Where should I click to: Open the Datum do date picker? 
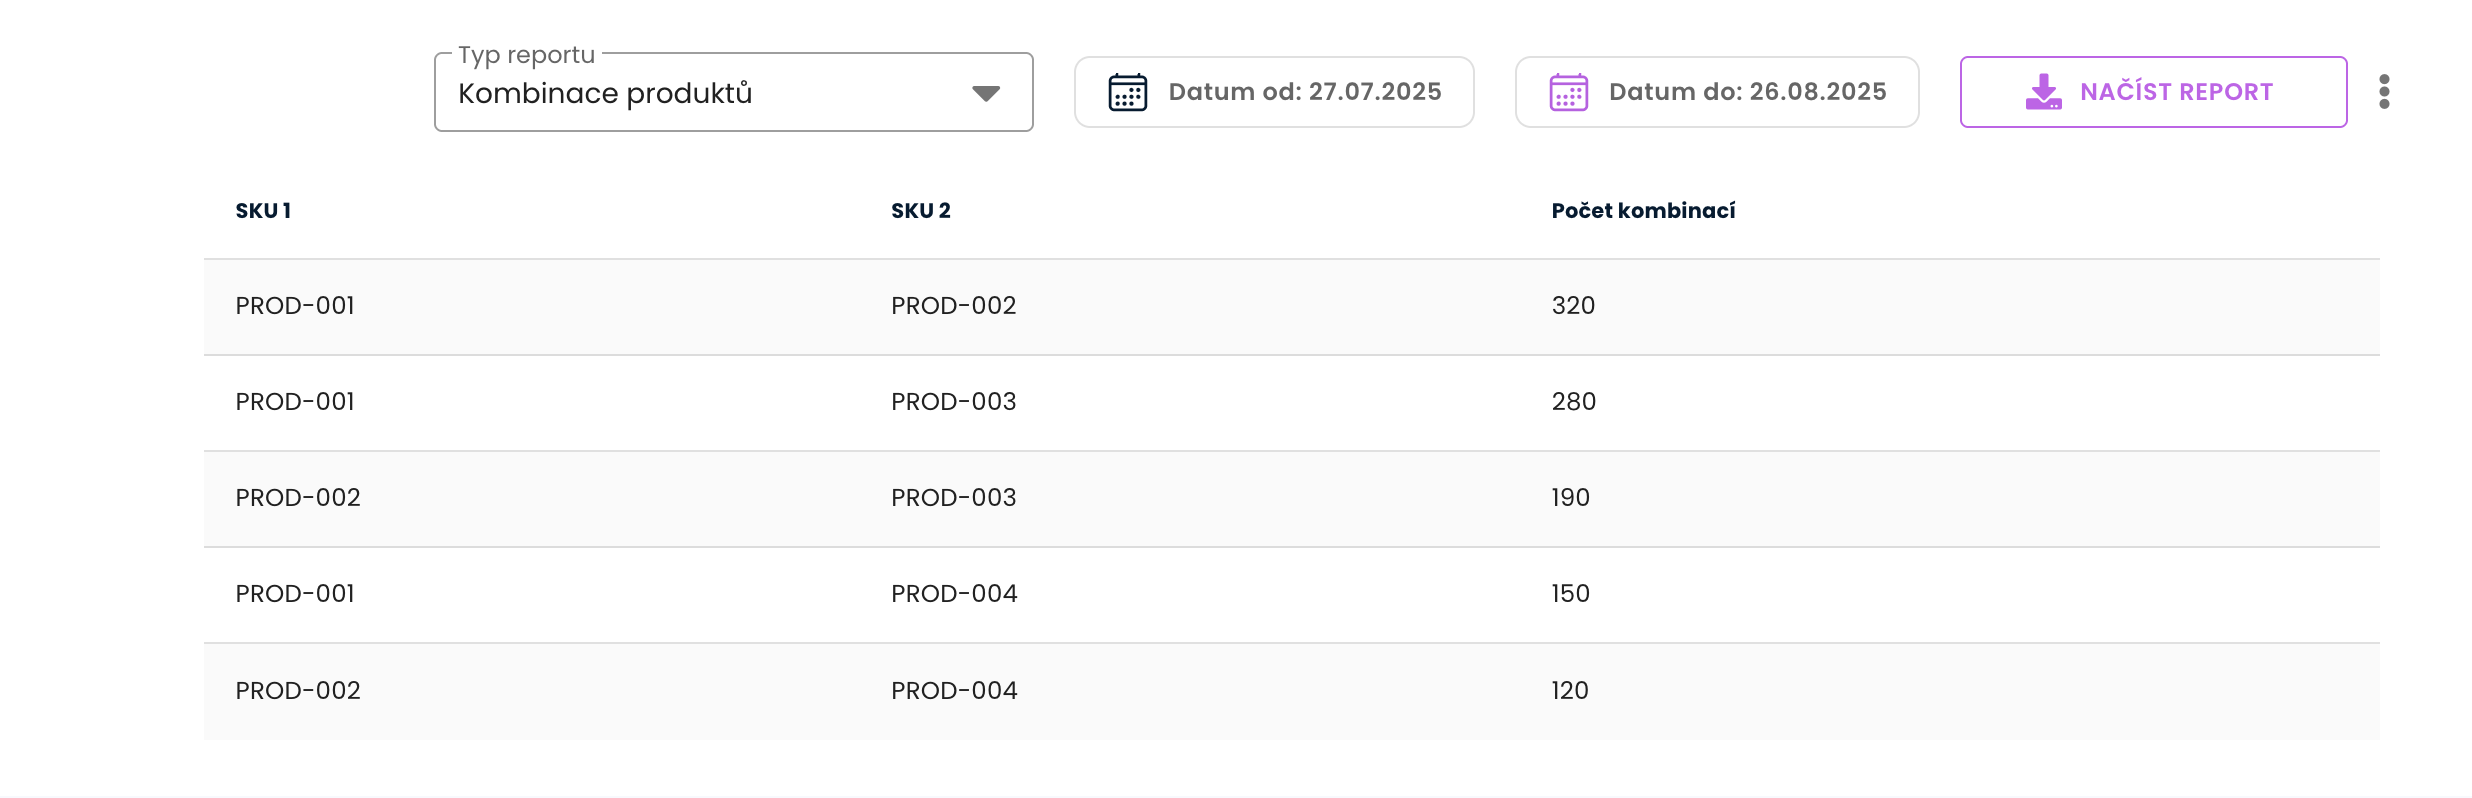(1746, 92)
